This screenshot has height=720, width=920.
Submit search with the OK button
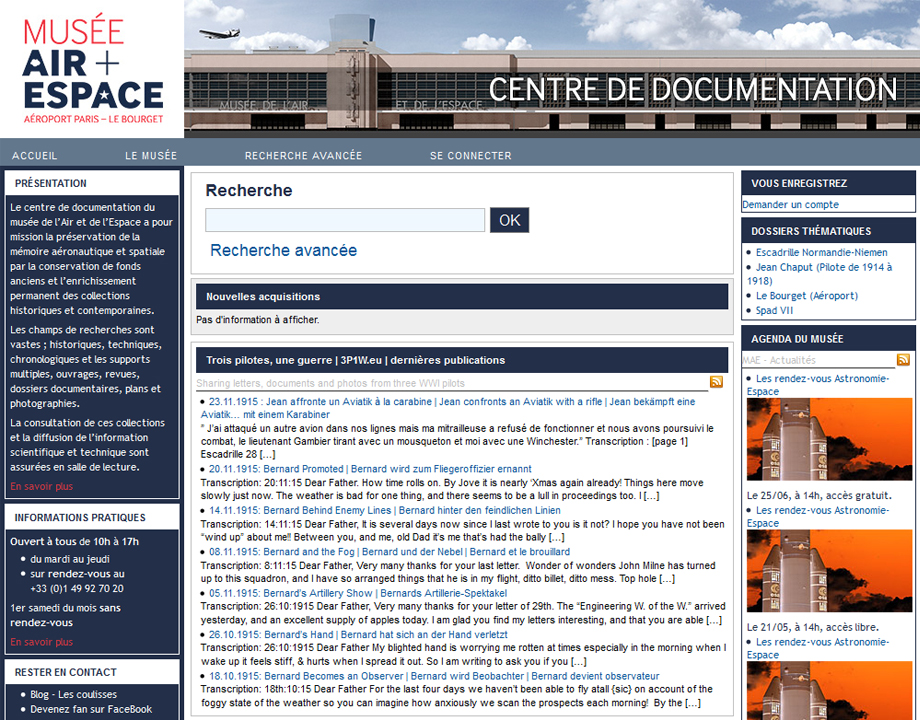click(x=509, y=220)
